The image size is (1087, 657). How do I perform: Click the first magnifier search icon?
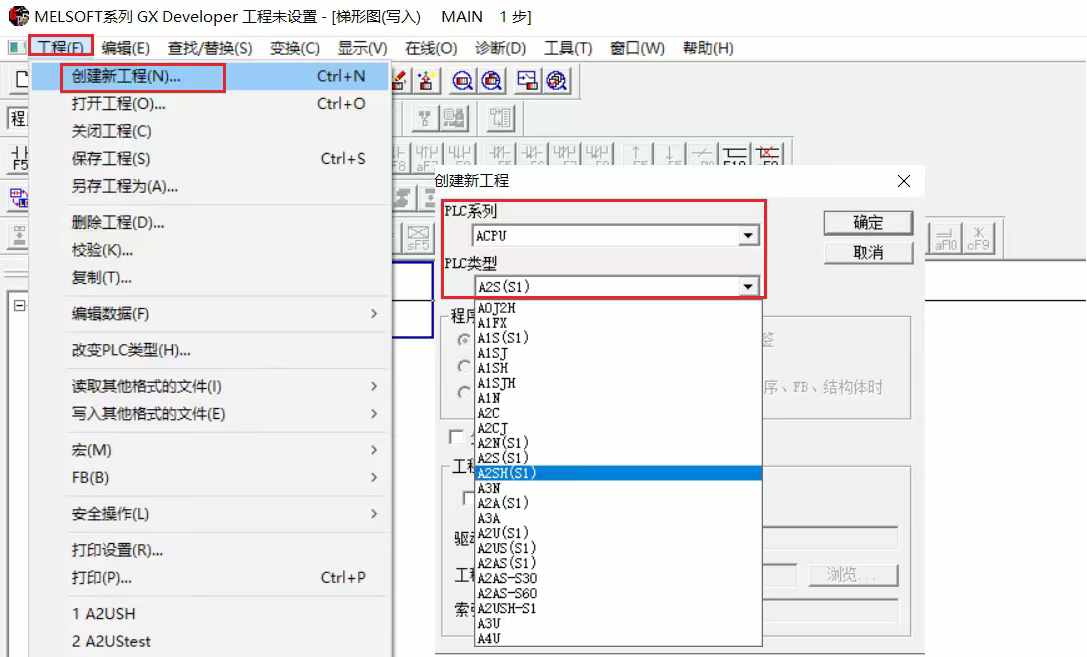pos(463,81)
